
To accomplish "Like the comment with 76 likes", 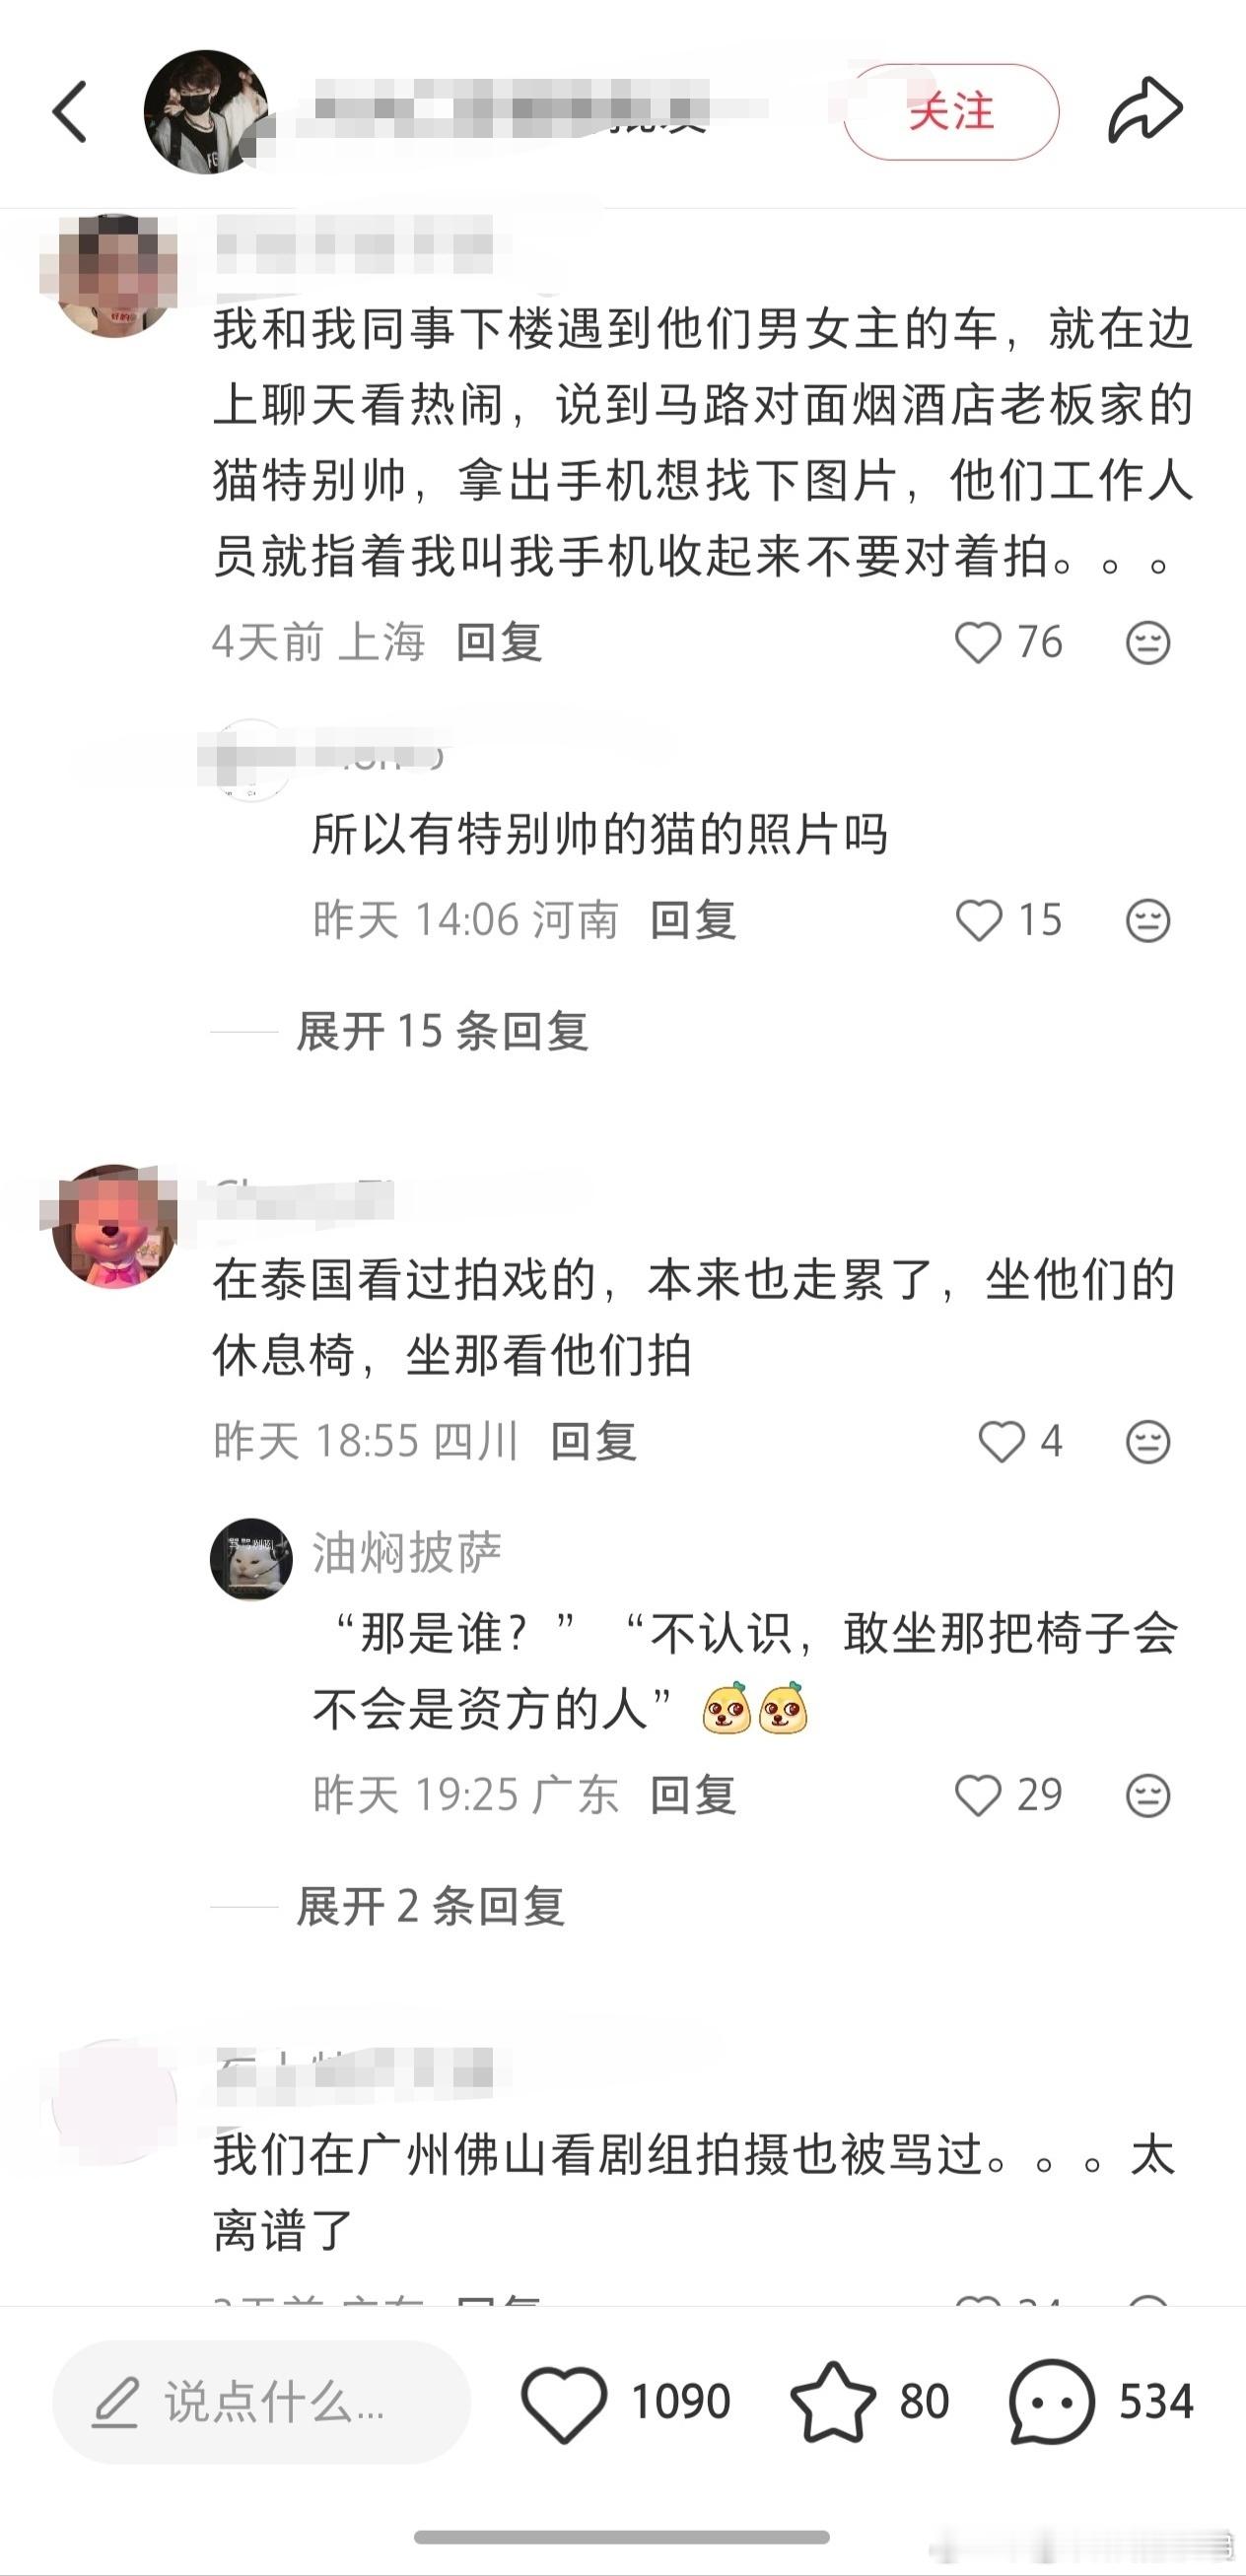I will pos(978,642).
